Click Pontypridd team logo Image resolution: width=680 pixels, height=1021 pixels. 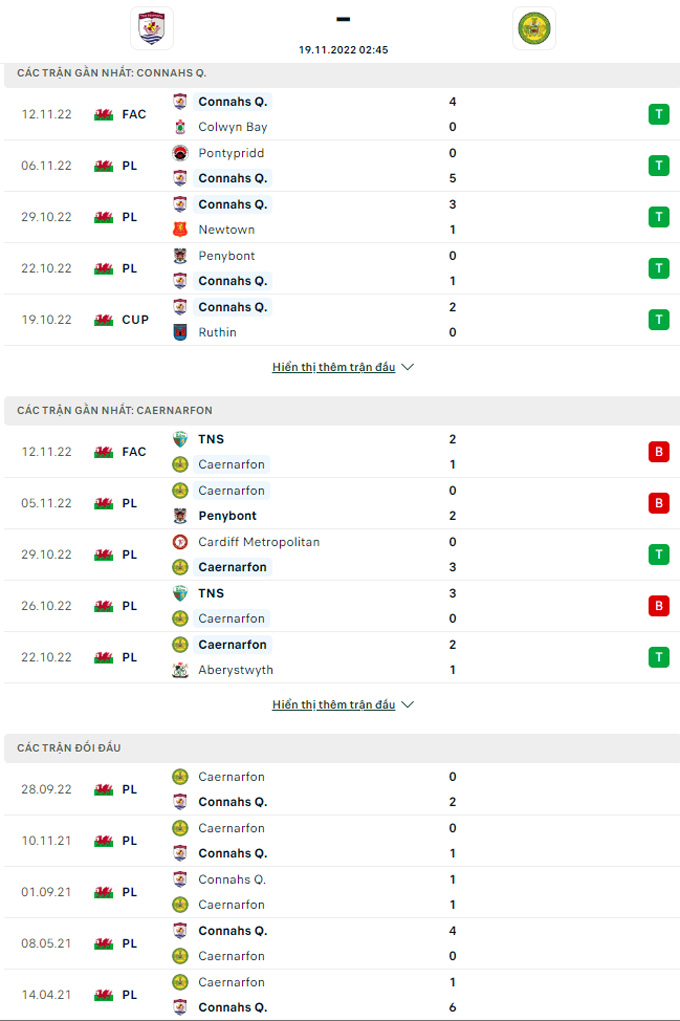180,153
